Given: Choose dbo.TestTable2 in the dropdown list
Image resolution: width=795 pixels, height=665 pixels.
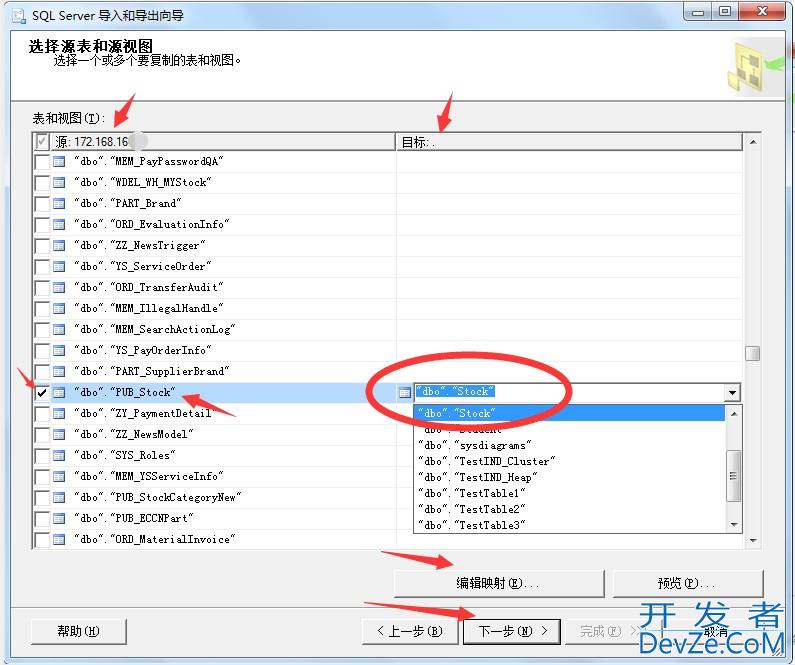Looking at the screenshot, I should [570, 509].
